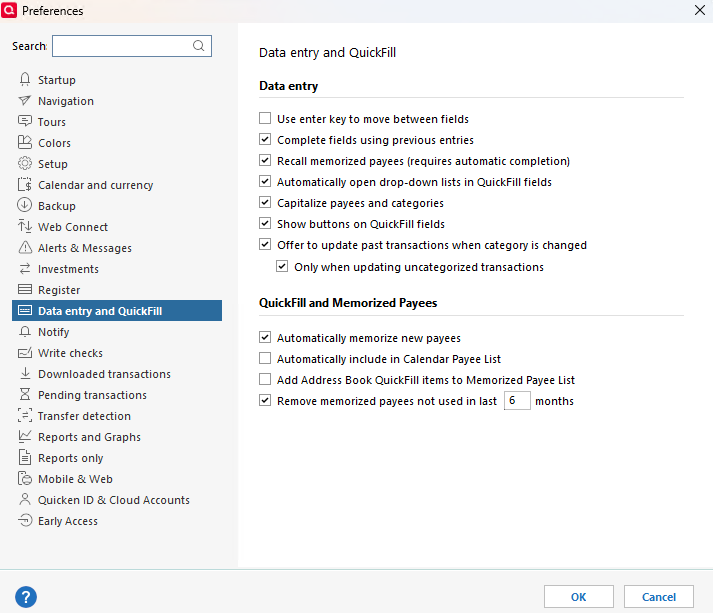Click the QuickFill and Memorized Payees heading

(x=348, y=303)
